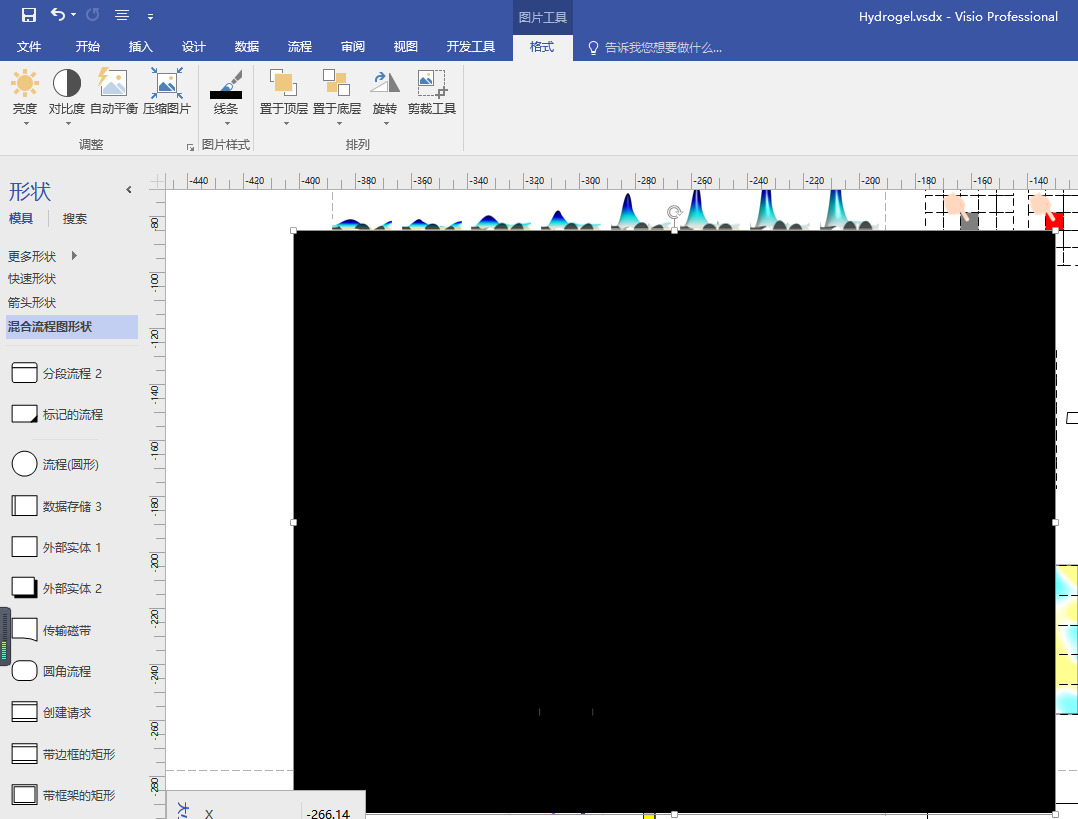Select the 数据存储 3 shape
Screen dimensions: 1078x819
(x=57, y=506)
